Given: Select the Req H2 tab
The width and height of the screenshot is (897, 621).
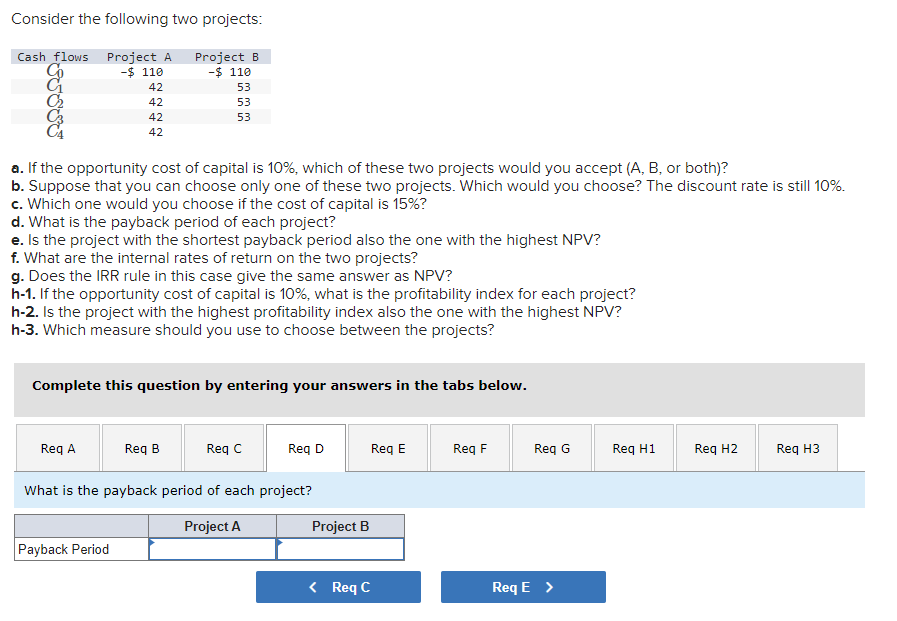Looking at the screenshot, I should coord(715,447).
